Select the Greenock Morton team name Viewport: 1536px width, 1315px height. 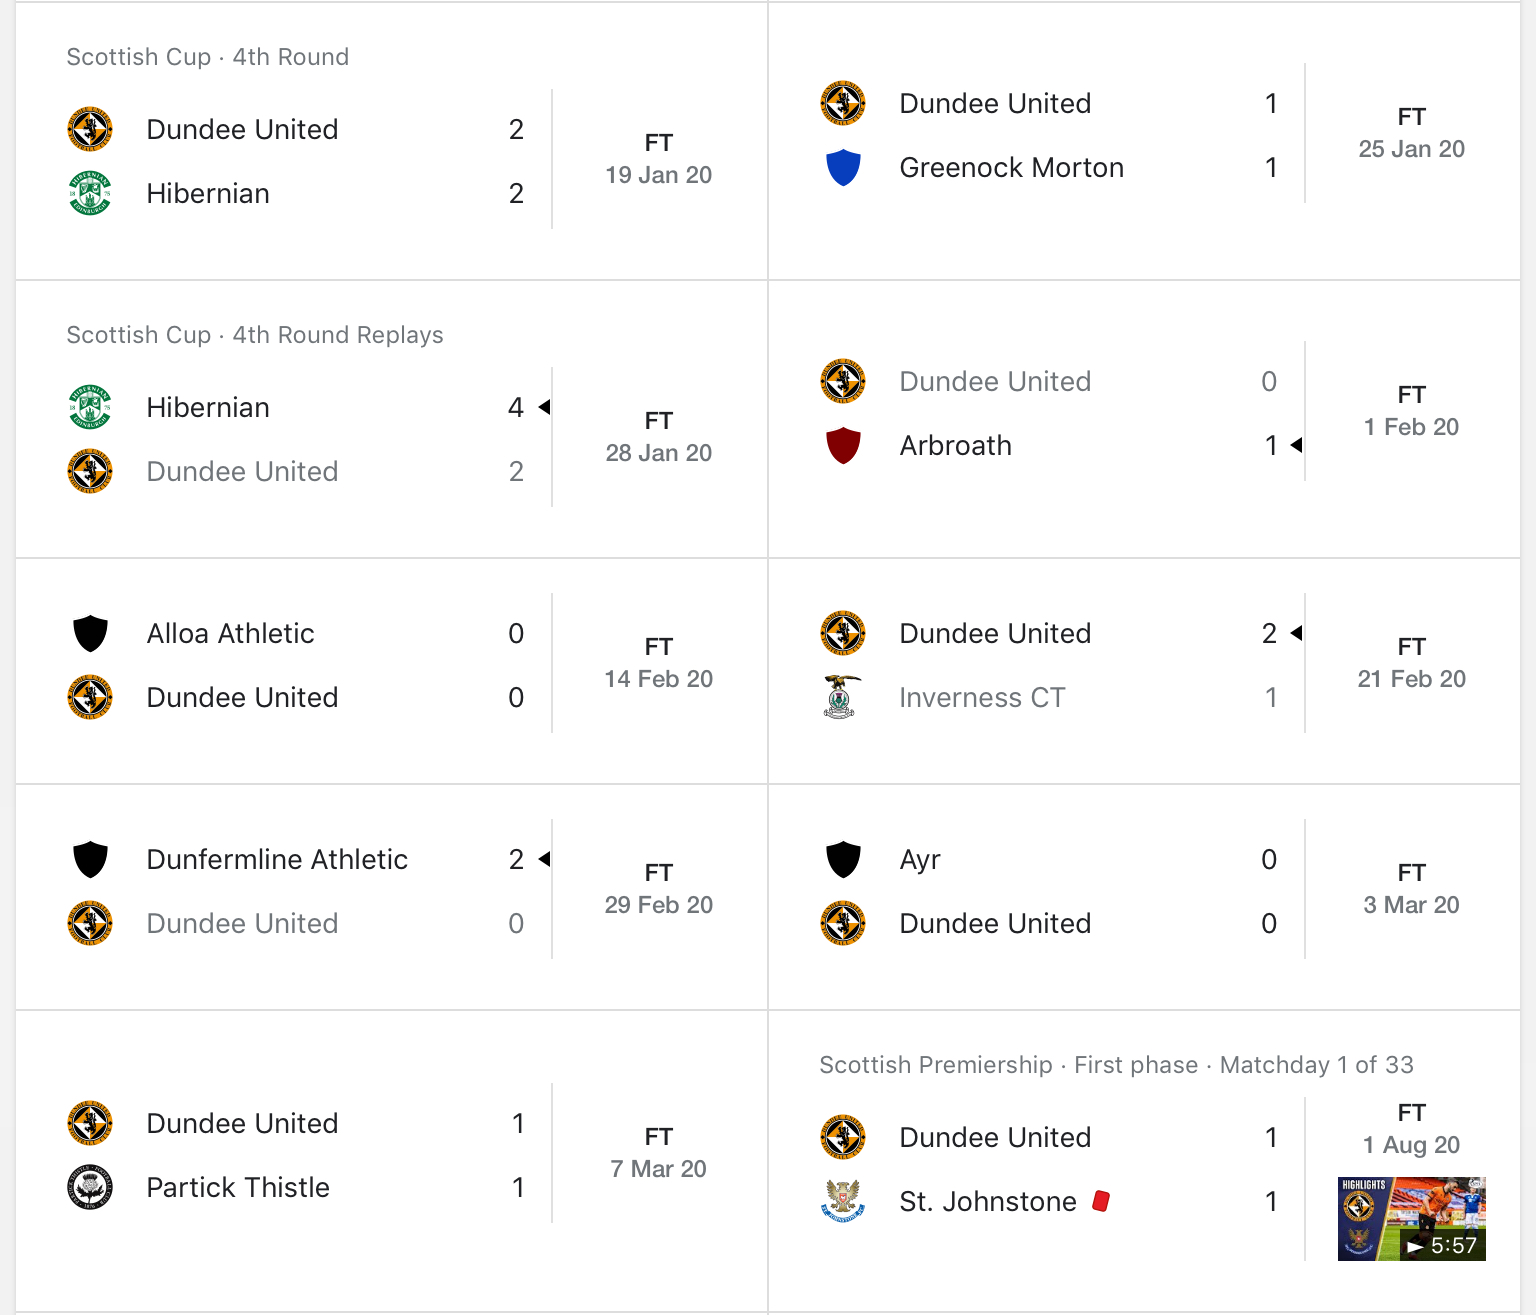pyautogui.click(x=1011, y=167)
